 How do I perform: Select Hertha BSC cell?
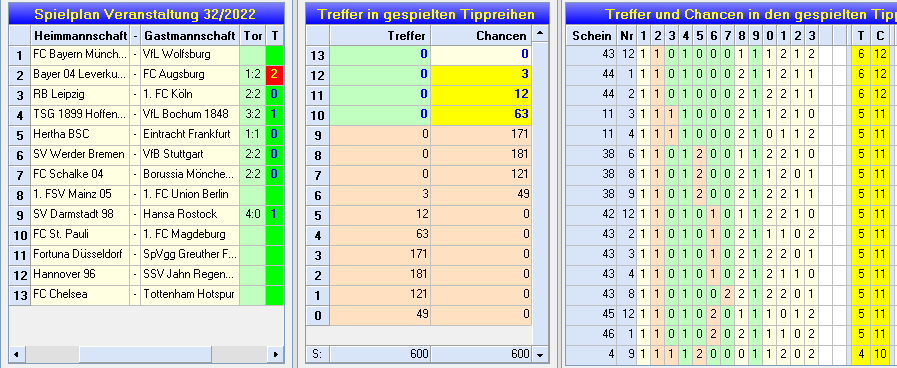80,135
